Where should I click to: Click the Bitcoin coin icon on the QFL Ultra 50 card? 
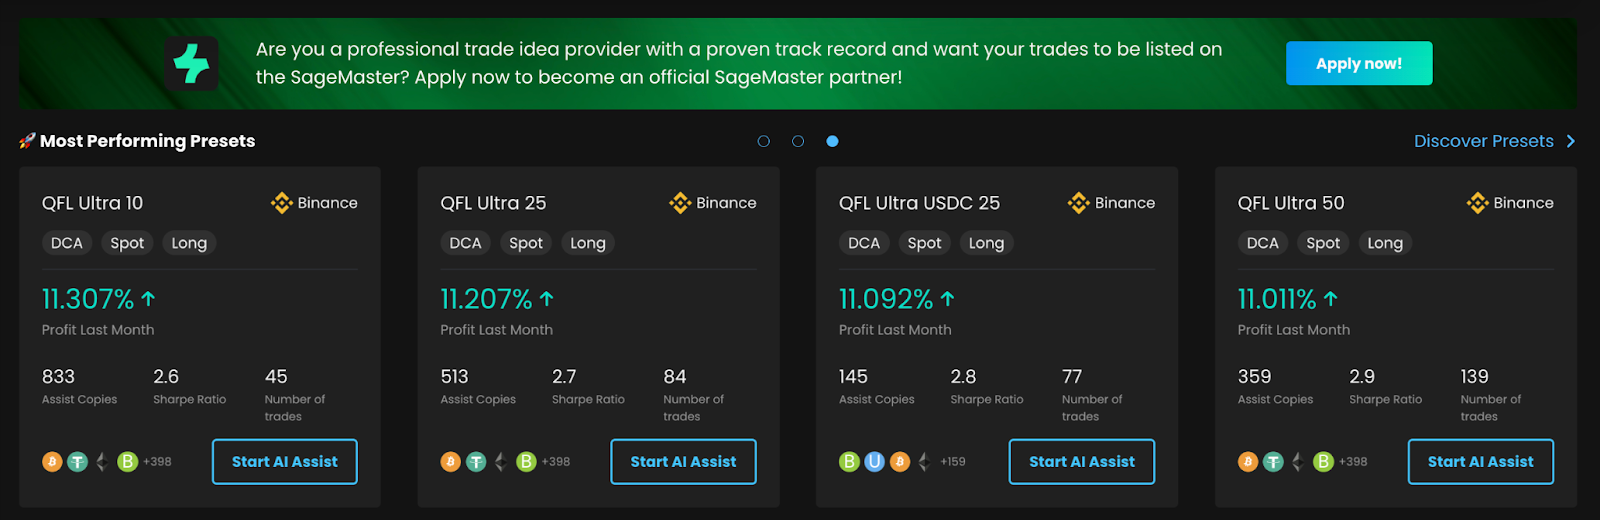[1248, 462]
